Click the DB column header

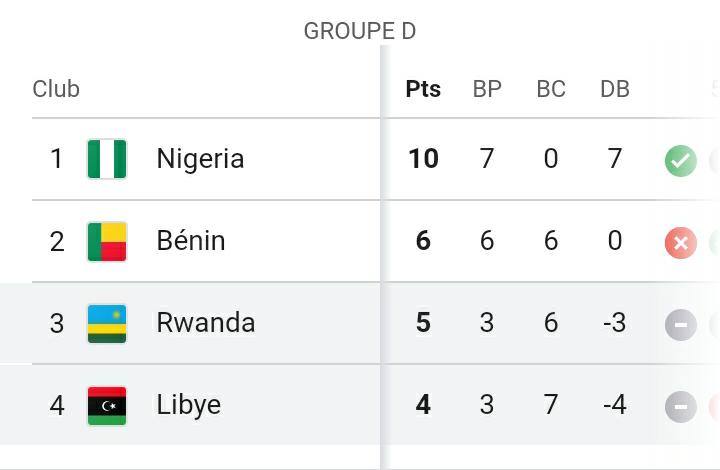[x=615, y=89]
